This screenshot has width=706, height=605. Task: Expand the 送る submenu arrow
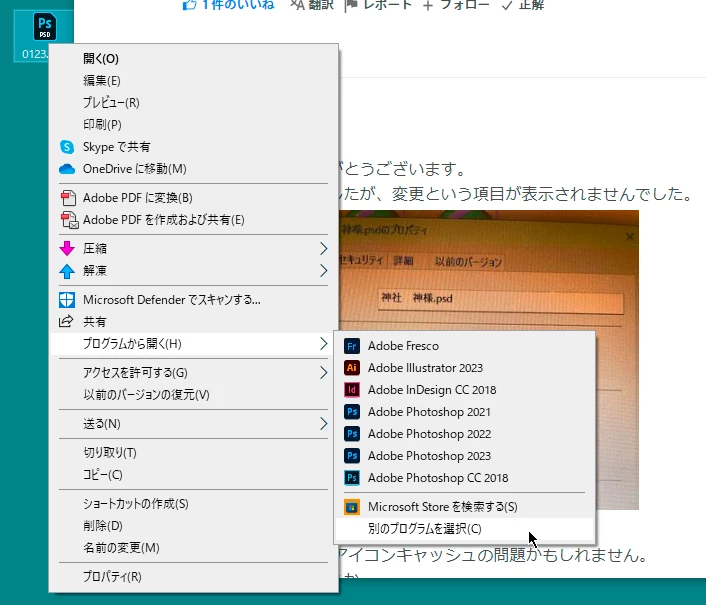tap(323, 424)
